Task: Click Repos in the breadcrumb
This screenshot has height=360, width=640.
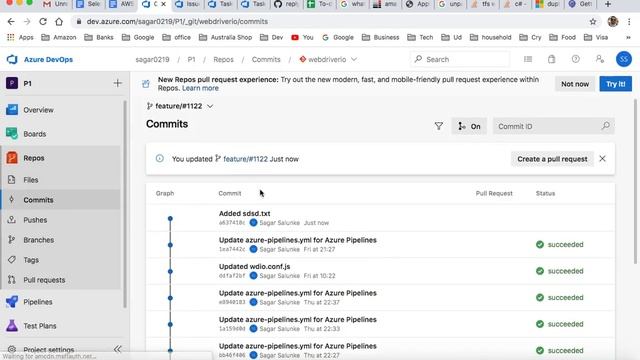Action: pyautogui.click(x=223, y=60)
